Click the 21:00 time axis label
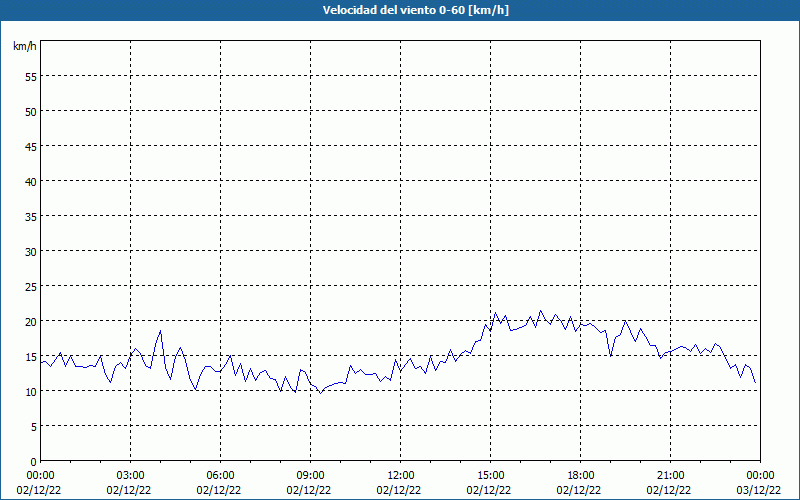800x500 pixels. pyautogui.click(x=670, y=475)
